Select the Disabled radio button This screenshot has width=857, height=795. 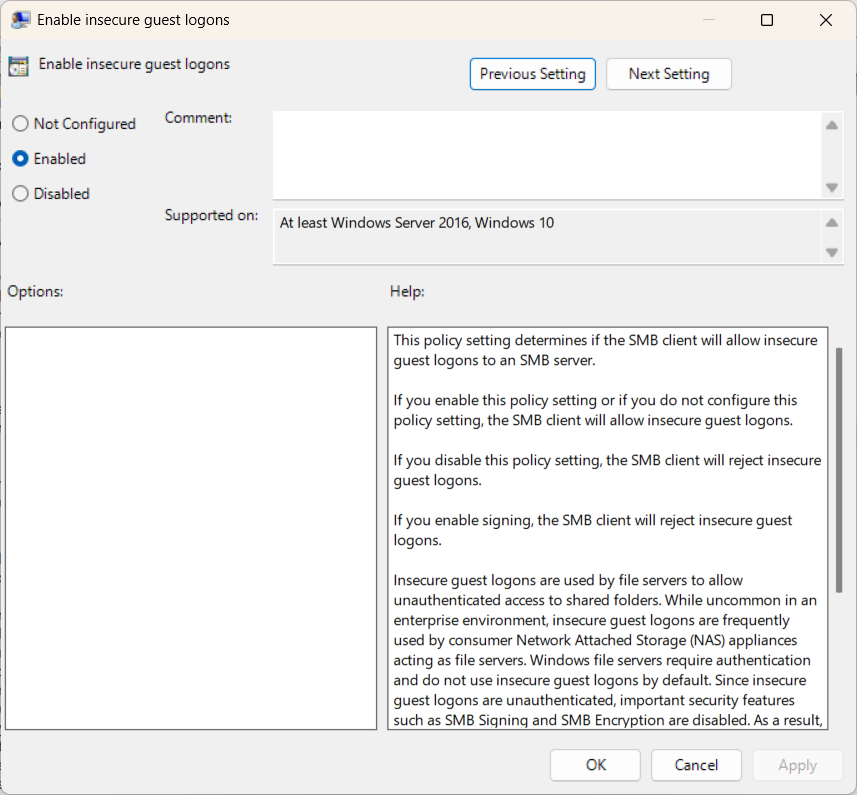tap(19, 193)
